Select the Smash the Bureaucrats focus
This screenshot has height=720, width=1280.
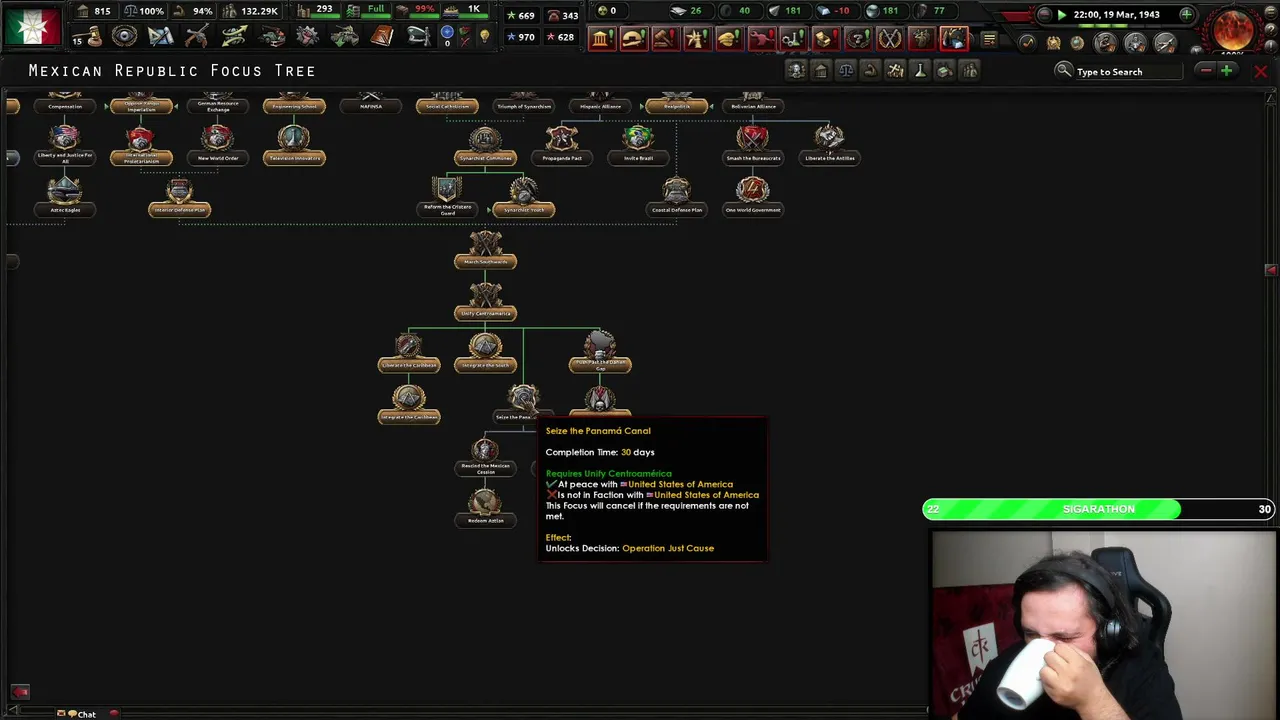[753, 145]
